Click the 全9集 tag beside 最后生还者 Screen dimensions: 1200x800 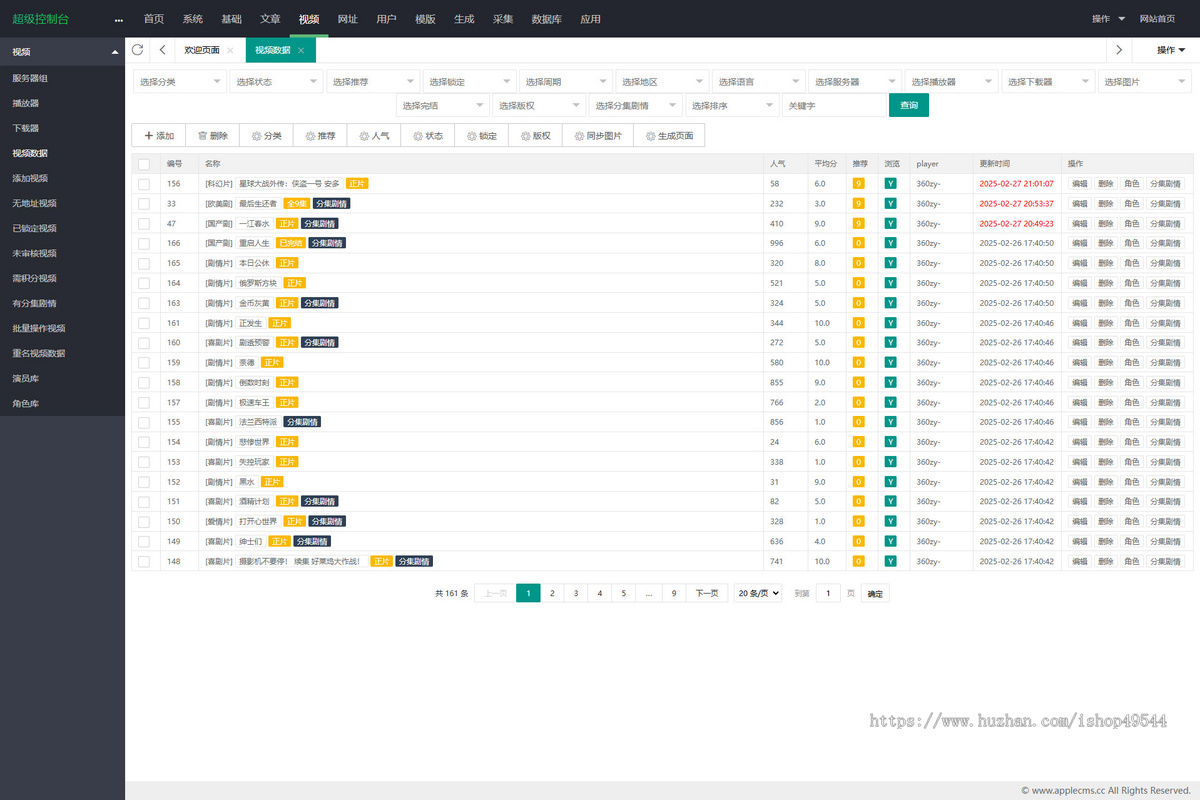pos(296,203)
